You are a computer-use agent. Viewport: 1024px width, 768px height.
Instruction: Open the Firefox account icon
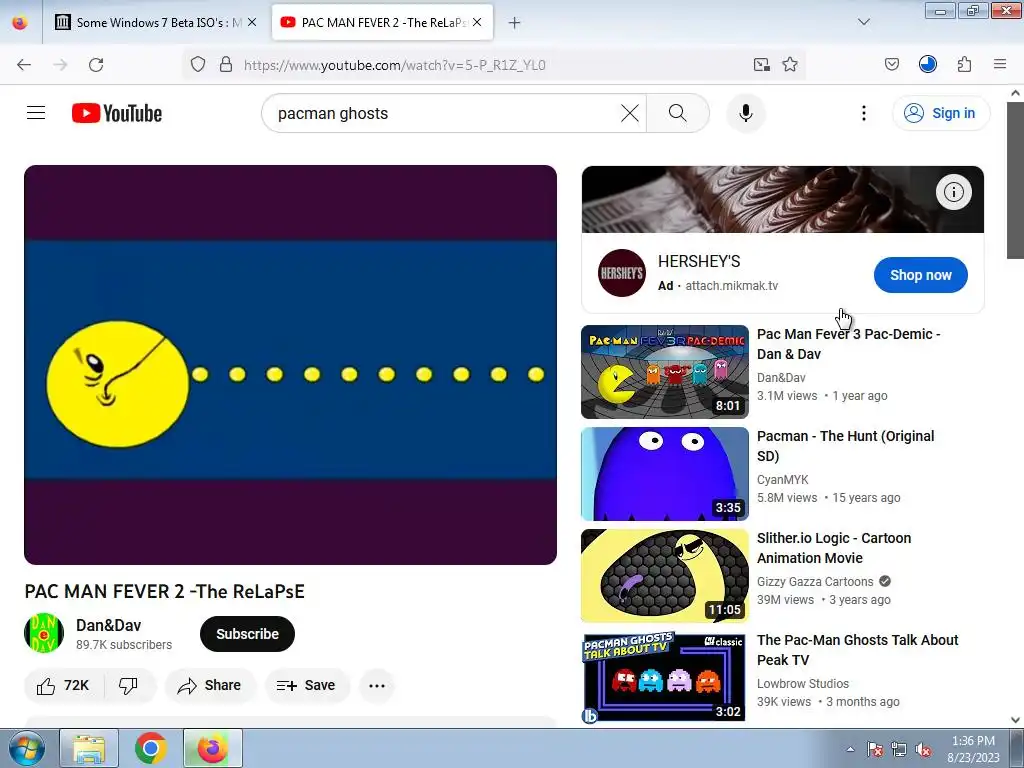point(927,65)
